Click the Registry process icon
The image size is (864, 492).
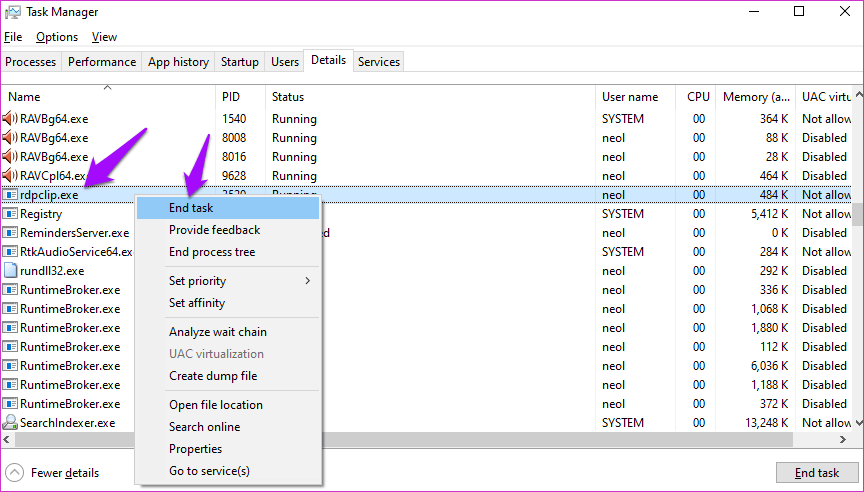11,214
